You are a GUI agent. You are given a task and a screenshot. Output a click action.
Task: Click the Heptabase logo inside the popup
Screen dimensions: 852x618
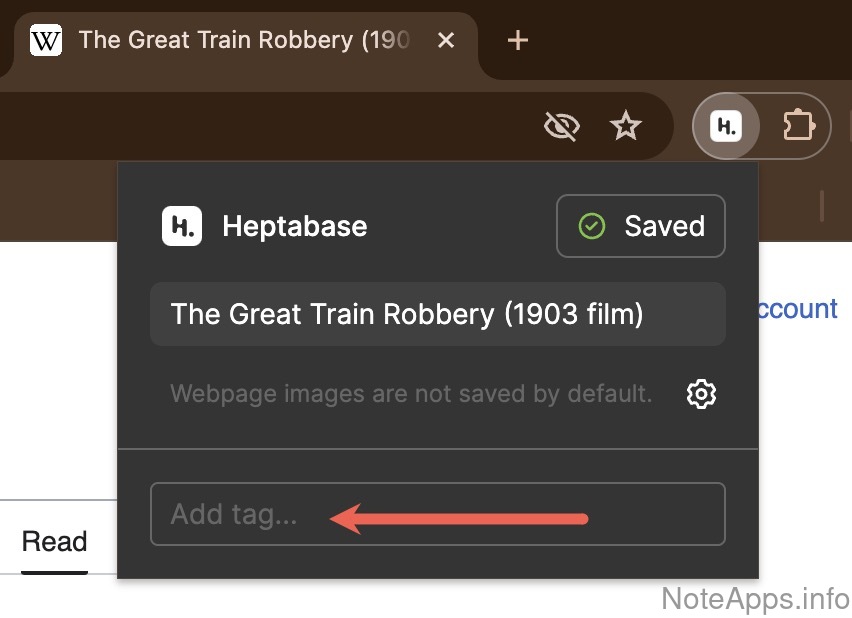click(182, 226)
